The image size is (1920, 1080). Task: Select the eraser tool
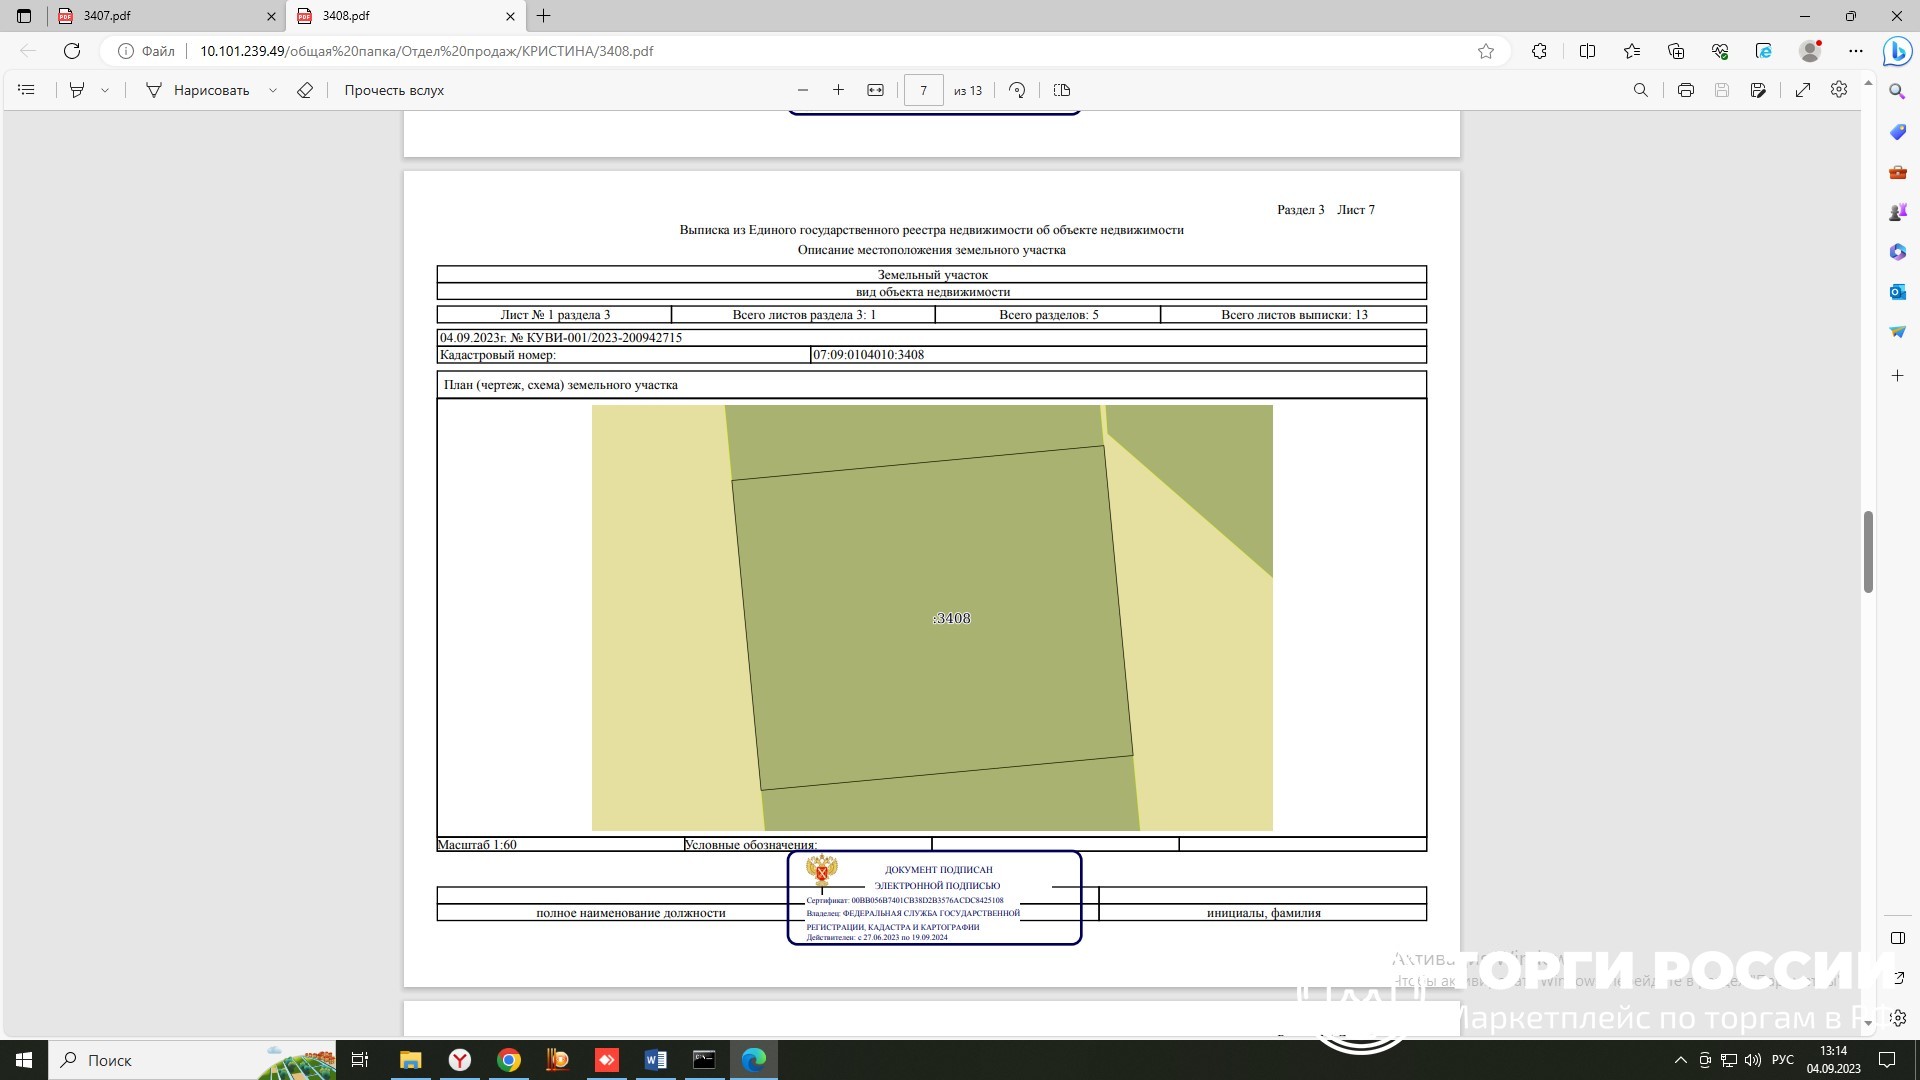[x=305, y=90]
